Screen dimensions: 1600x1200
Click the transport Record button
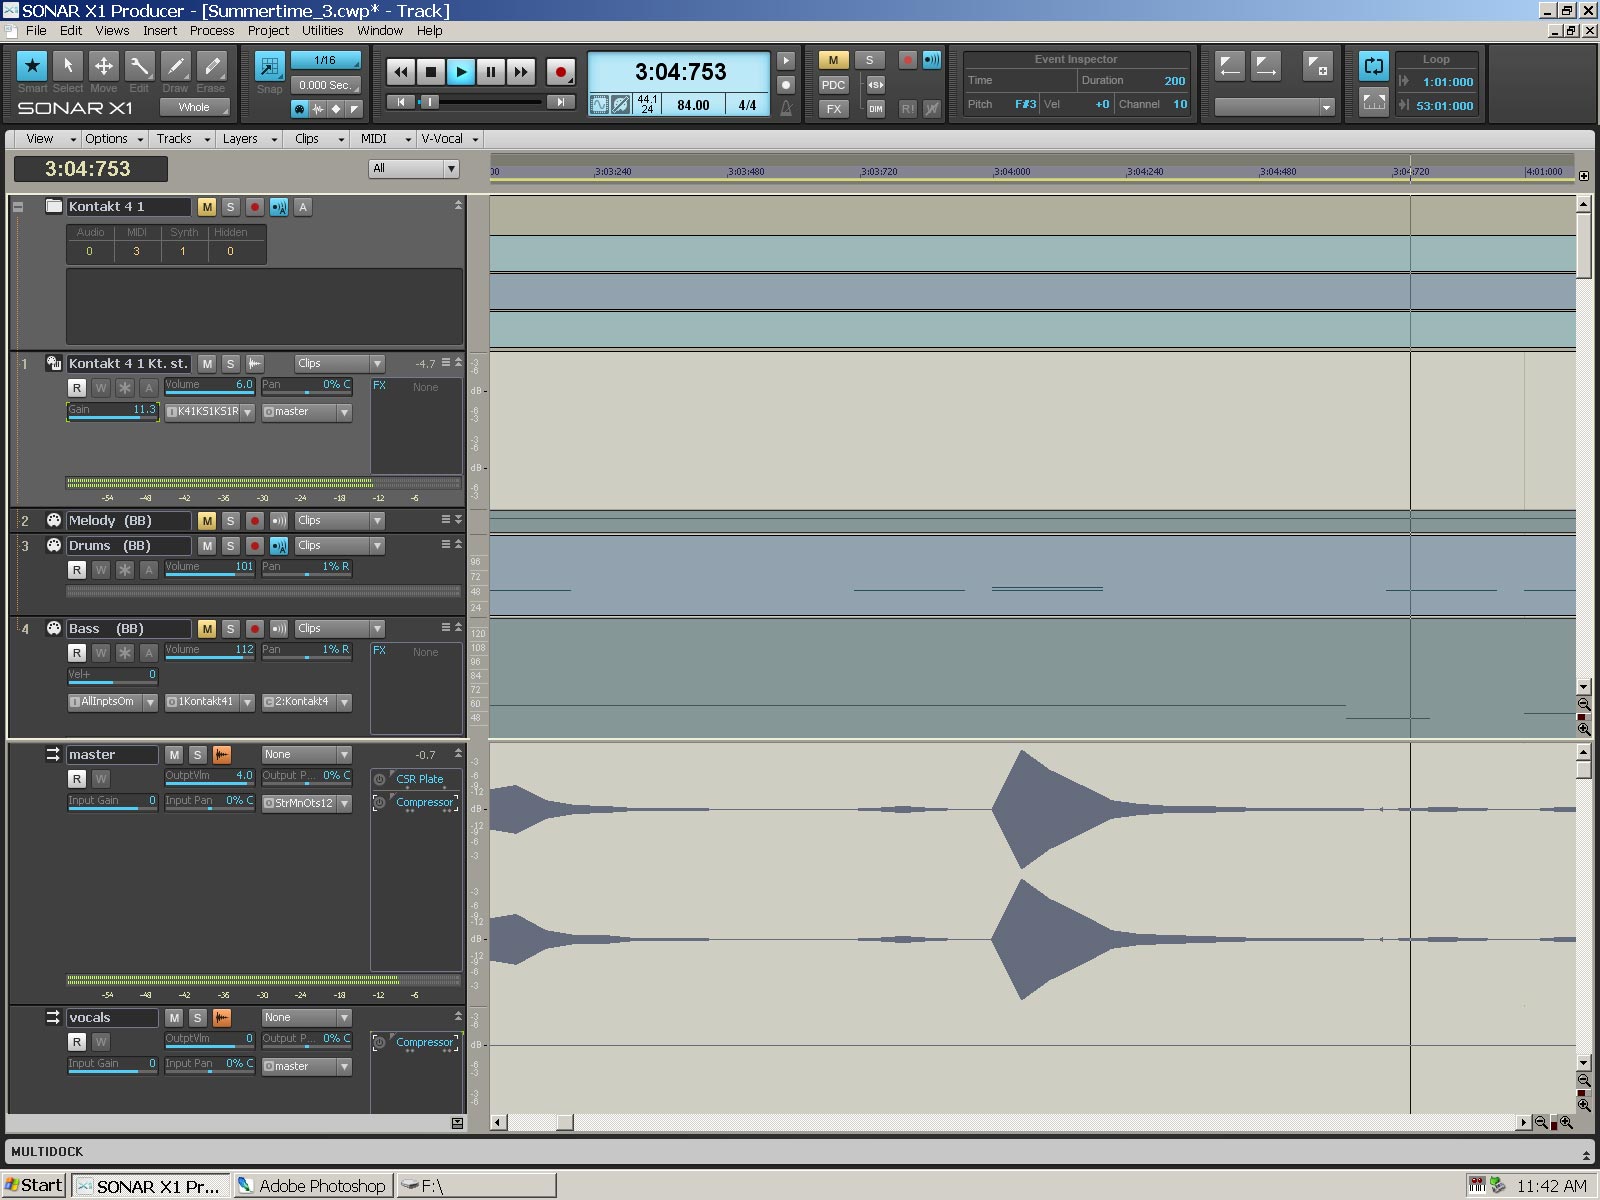pos(560,72)
